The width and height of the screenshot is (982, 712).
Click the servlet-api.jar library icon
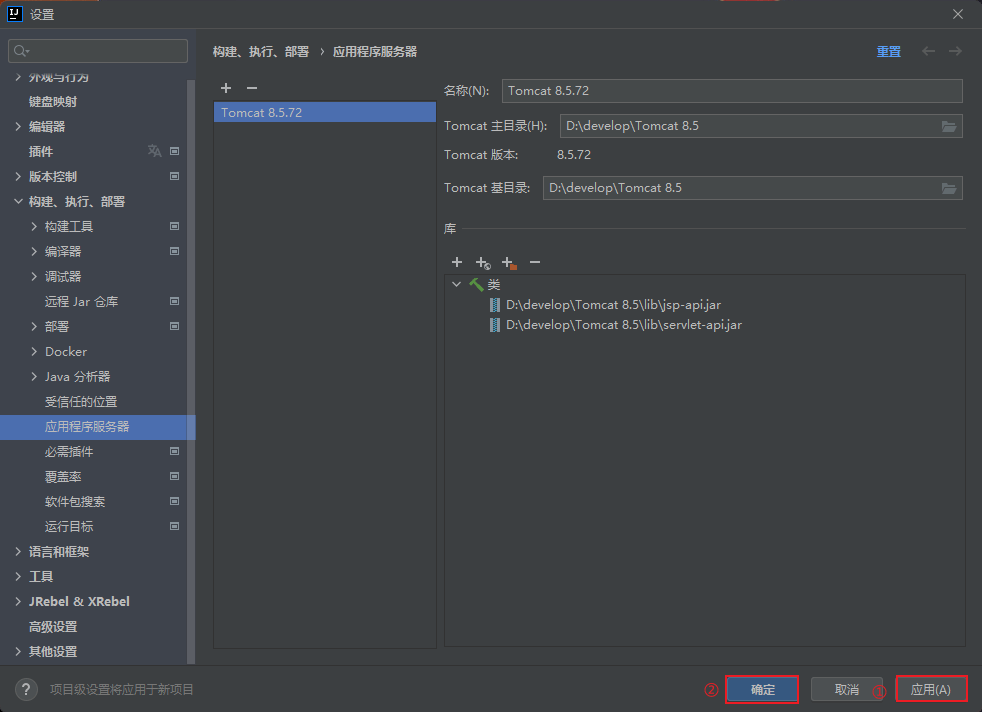(x=495, y=325)
